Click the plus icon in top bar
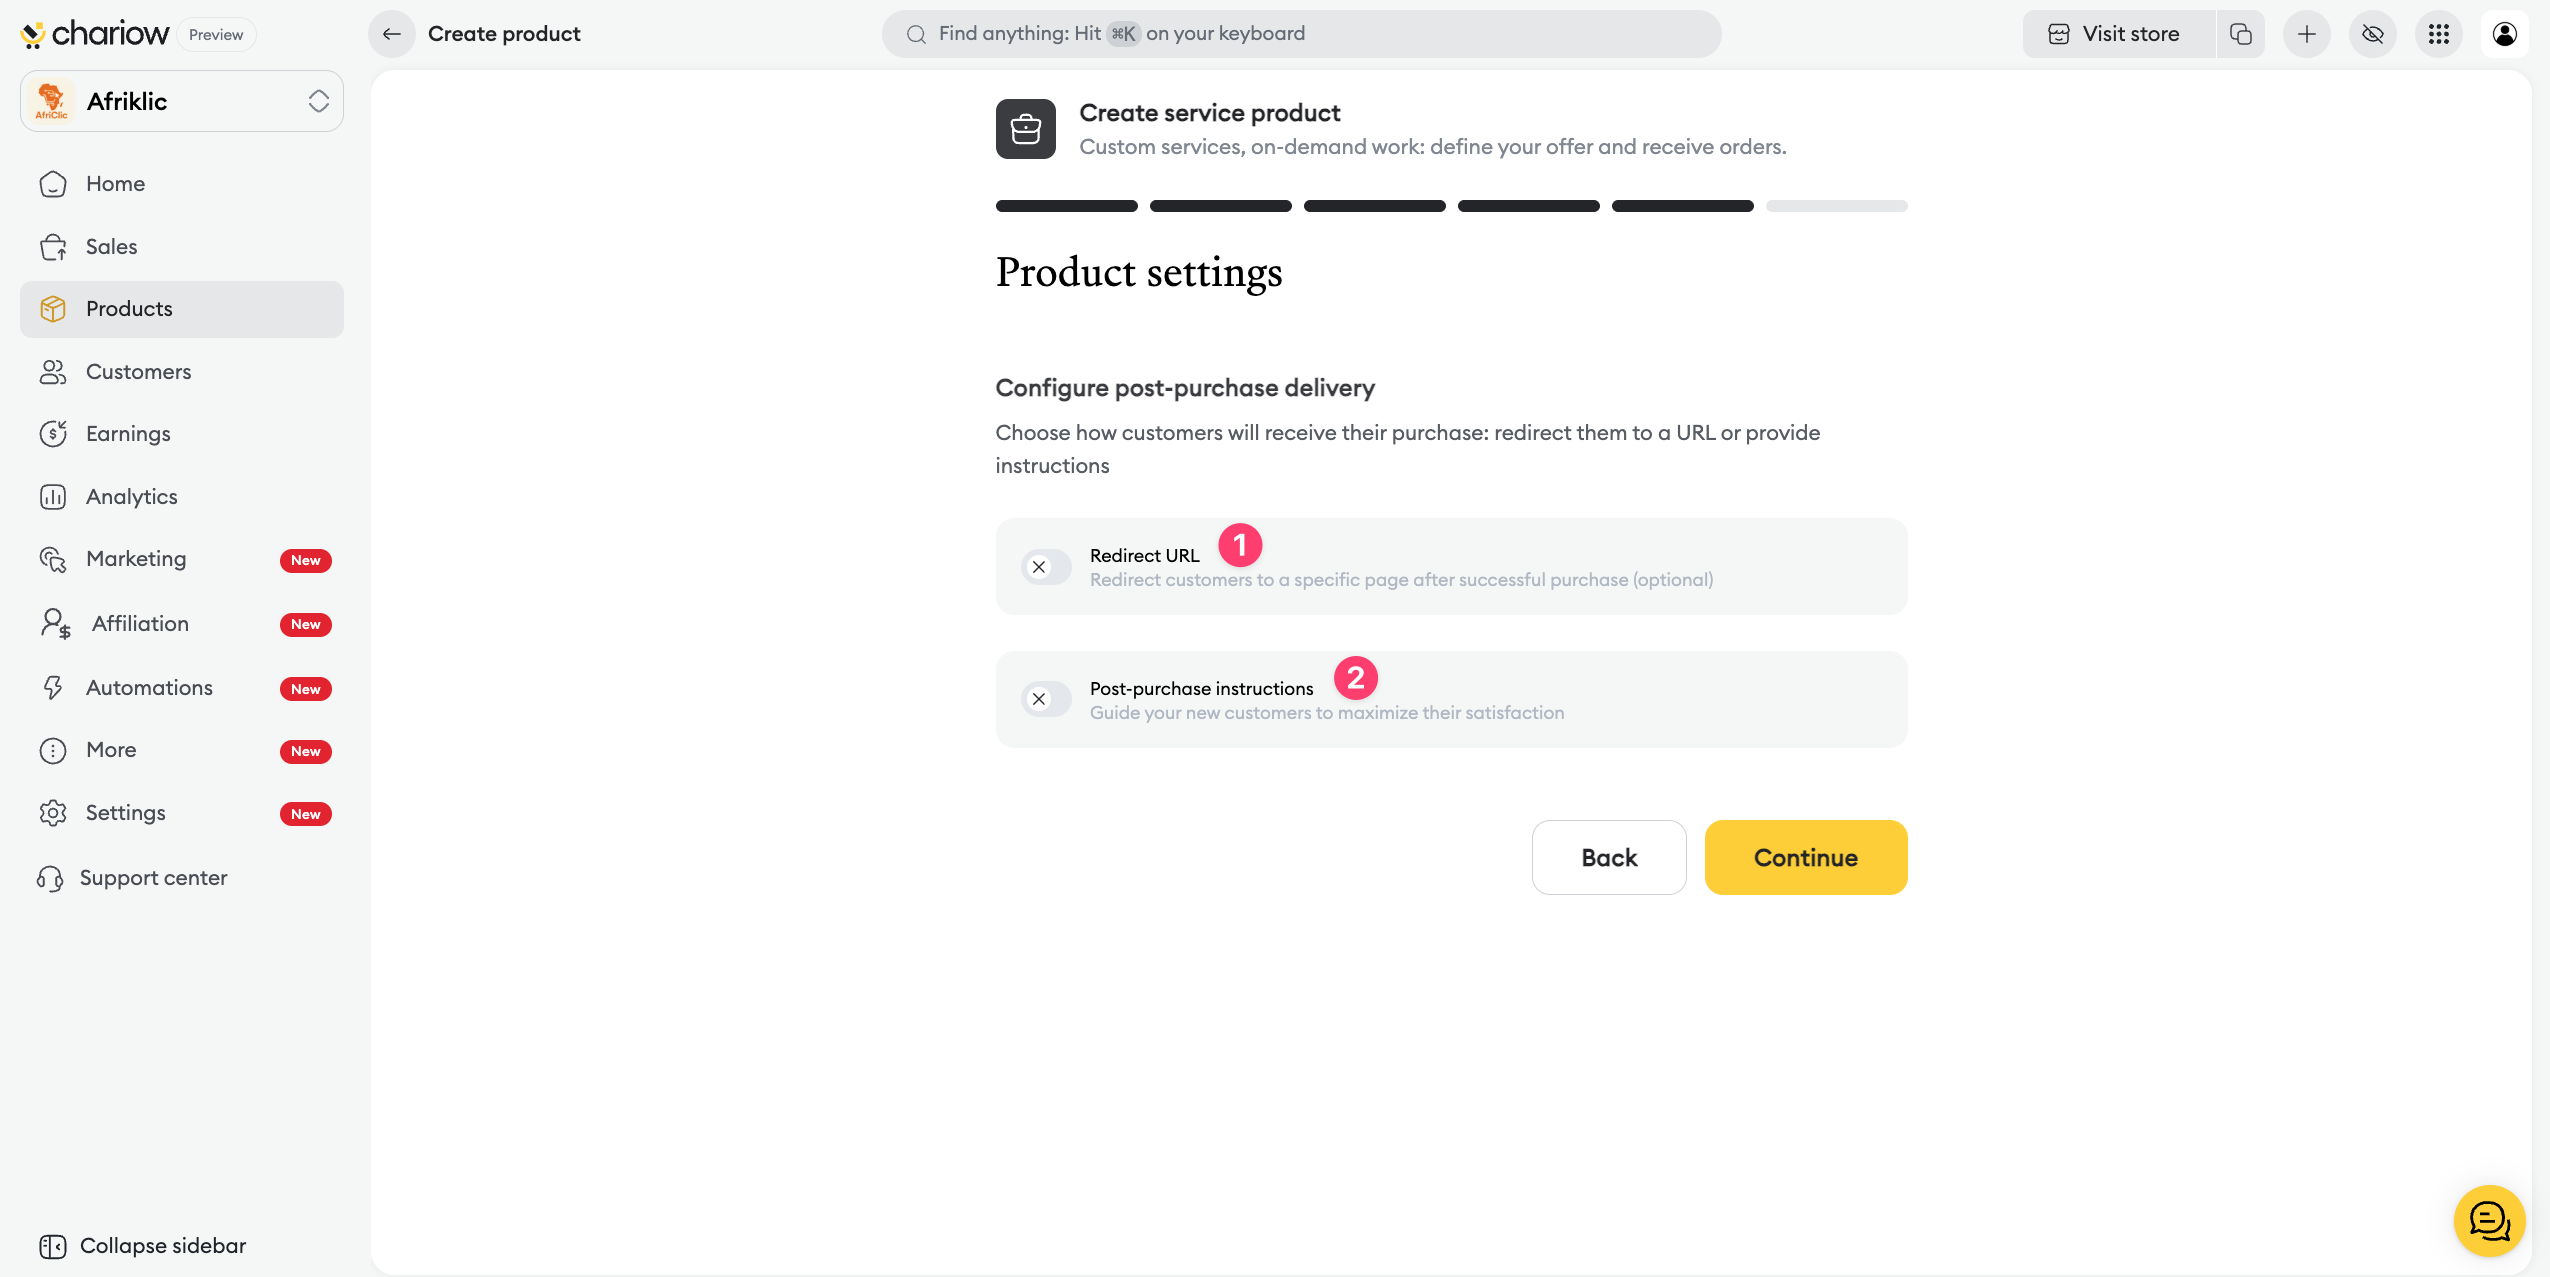 click(2307, 34)
